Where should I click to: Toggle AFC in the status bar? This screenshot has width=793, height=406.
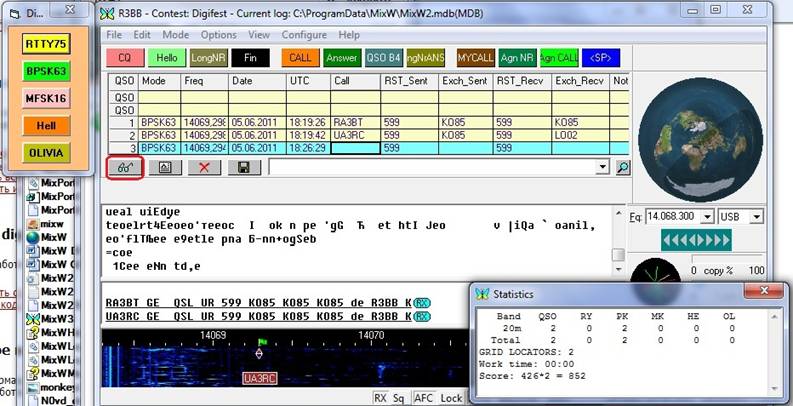pyautogui.click(x=424, y=398)
